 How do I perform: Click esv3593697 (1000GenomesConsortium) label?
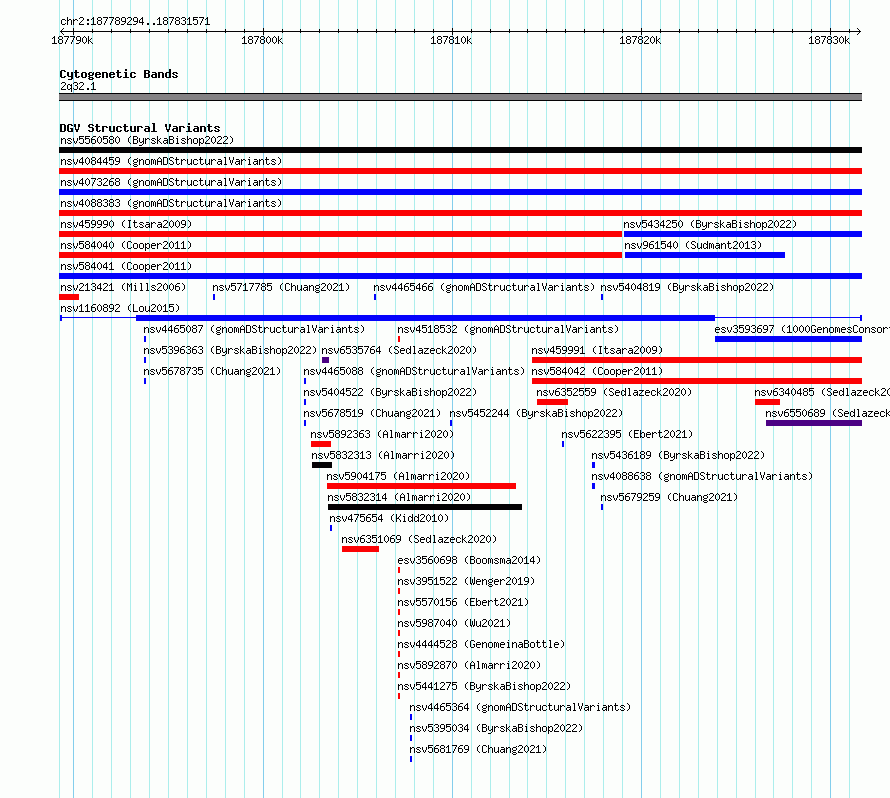coord(801,329)
